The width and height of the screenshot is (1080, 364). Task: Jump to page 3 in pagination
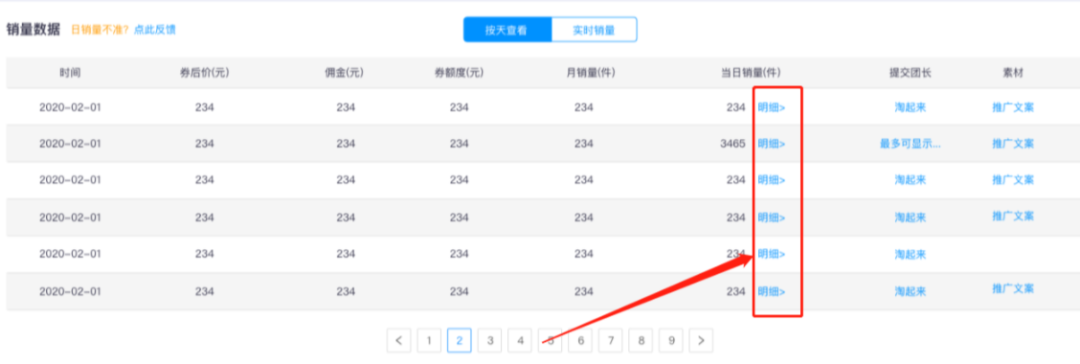[490, 340]
